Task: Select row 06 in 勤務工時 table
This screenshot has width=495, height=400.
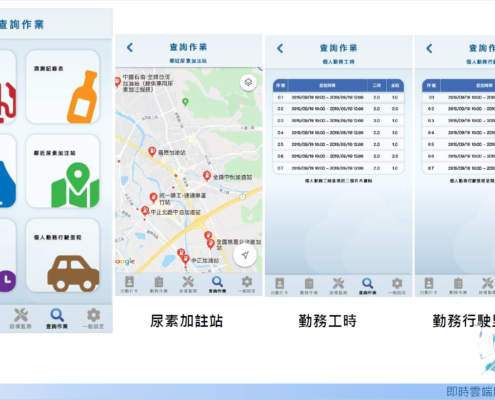Action: pyautogui.click(x=338, y=156)
